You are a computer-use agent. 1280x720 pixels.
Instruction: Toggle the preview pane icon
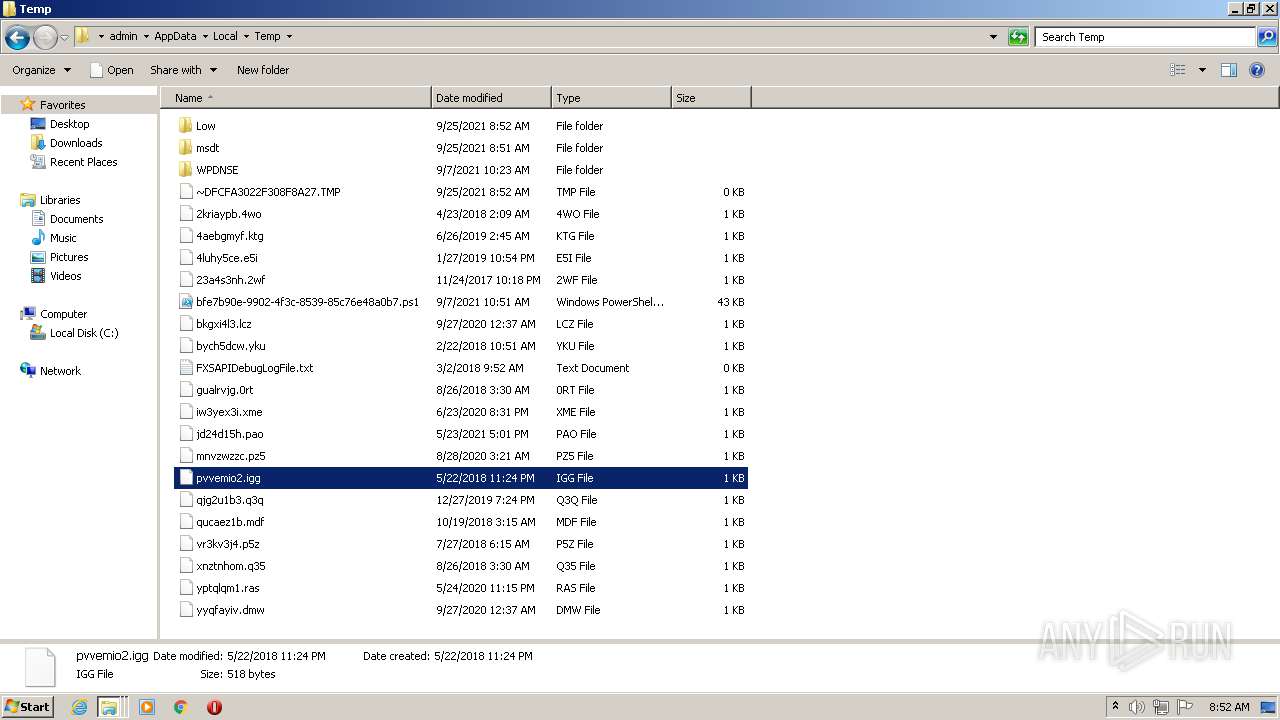(1229, 70)
